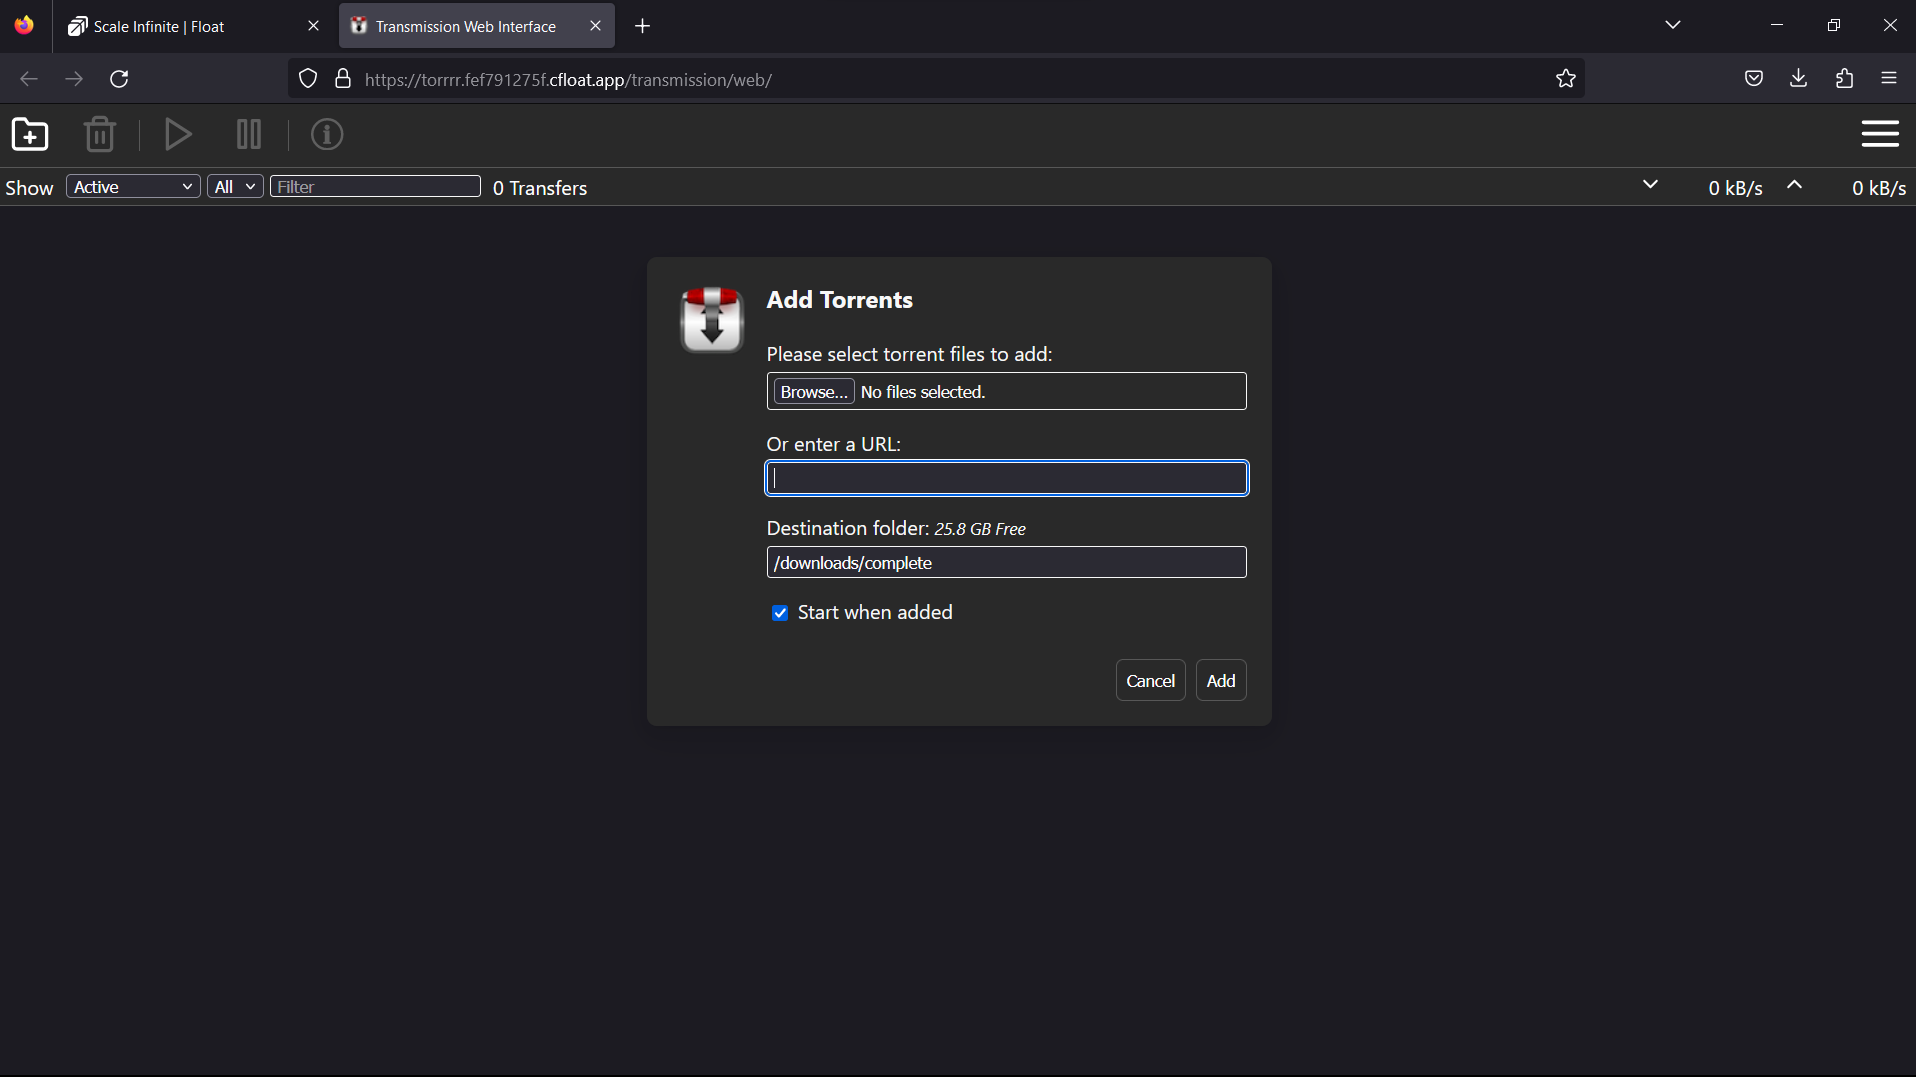The width and height of the screenshot is (1916, 1077).
Task: Click the address bar URL
Action: click(568, 80)
